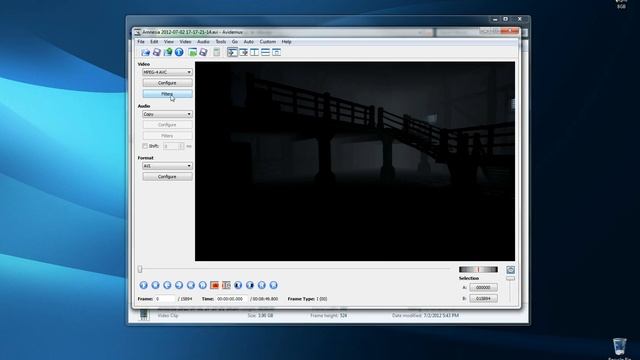This screenshot has width=640, height=360.
Task: Open the Video menu
Action: (185, 42)
